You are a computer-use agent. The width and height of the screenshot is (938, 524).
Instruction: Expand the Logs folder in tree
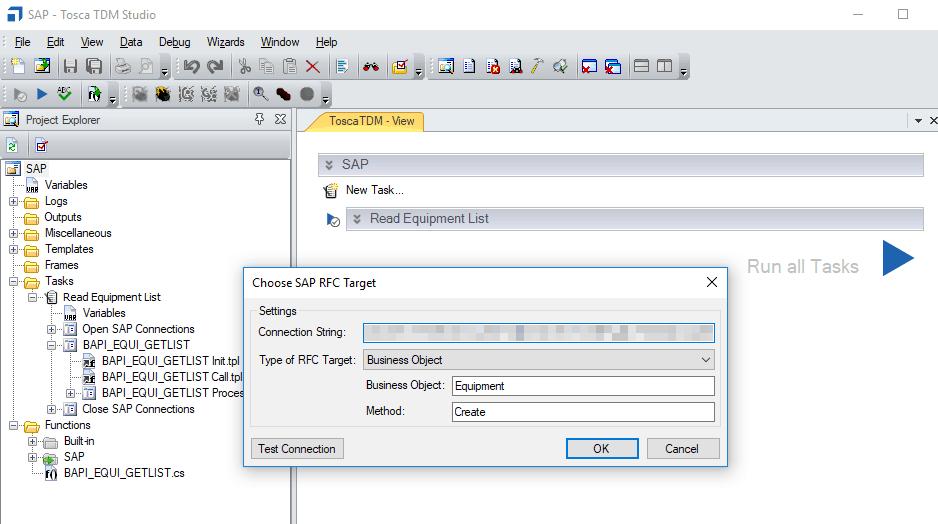pos(14,201)
